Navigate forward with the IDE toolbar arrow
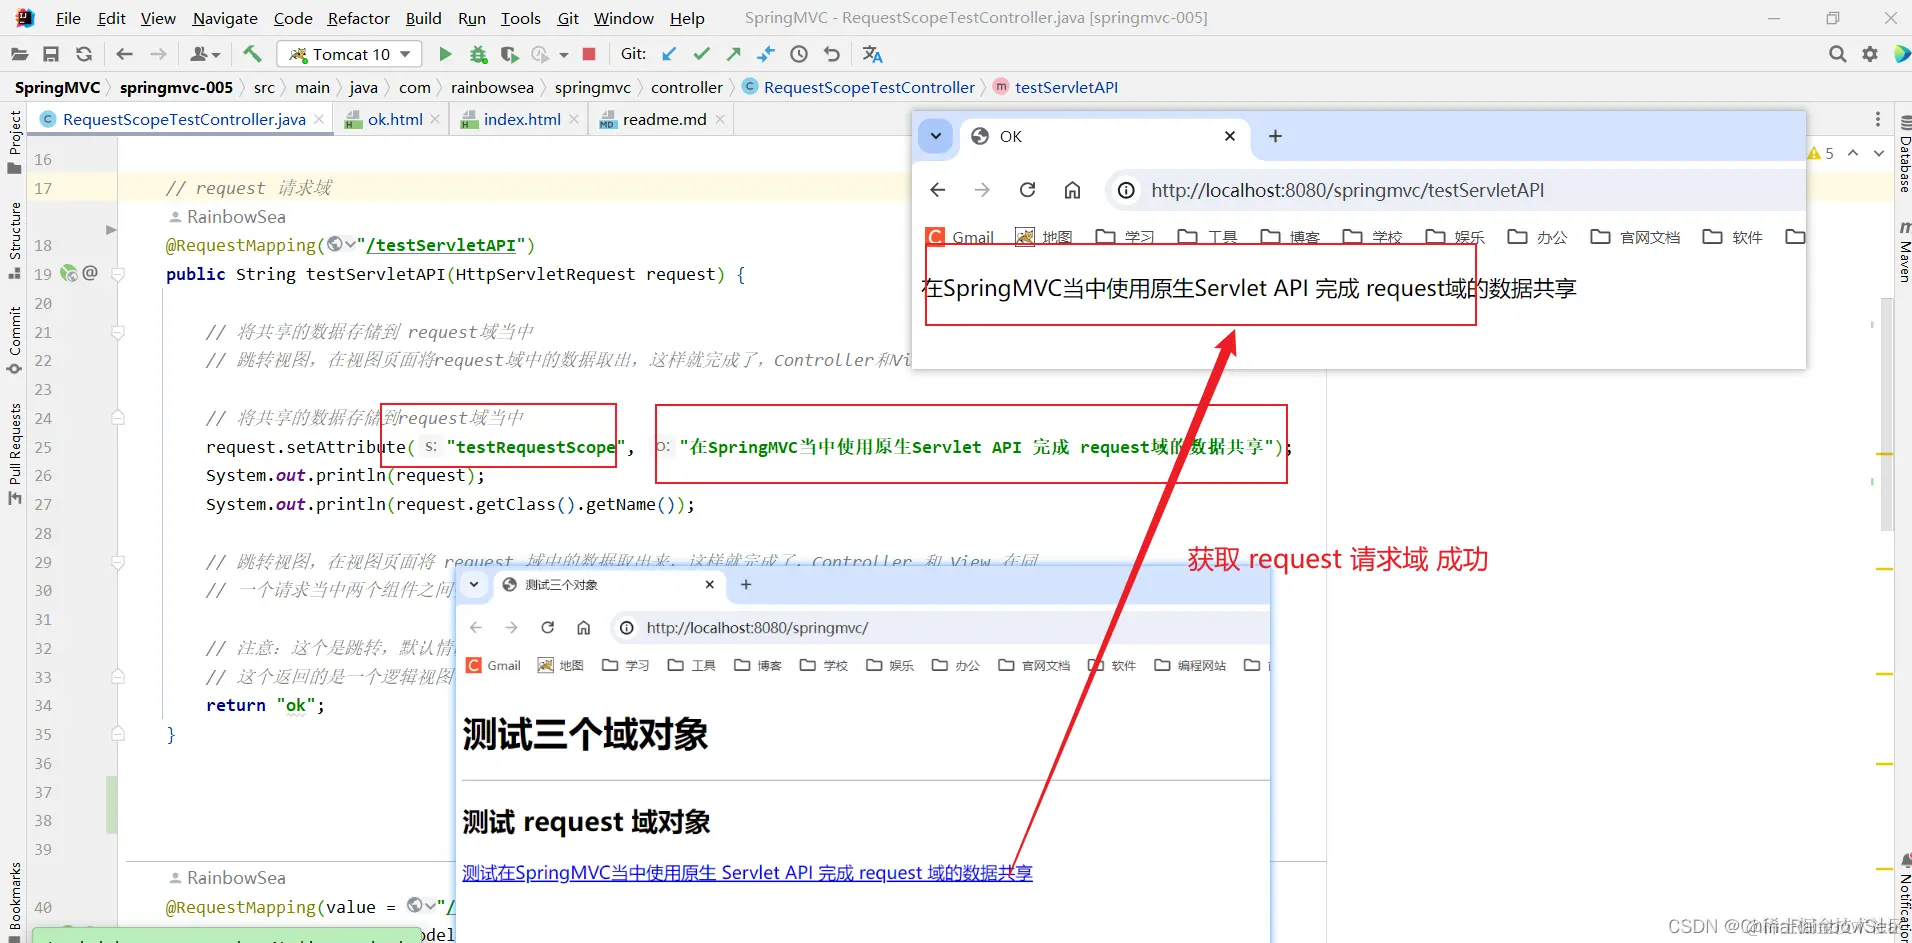The width and height of the screenshot is (1912, 943). 158,54
